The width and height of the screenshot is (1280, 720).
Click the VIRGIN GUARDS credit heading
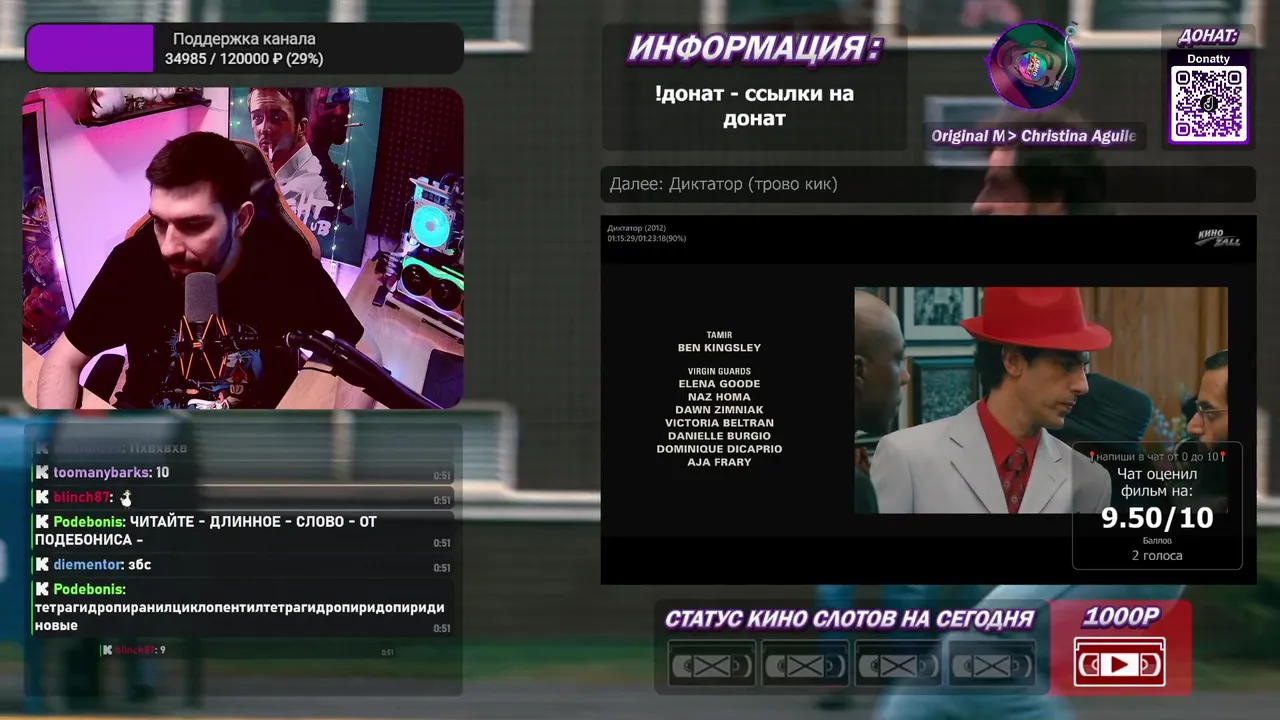(x=719, y=371)
